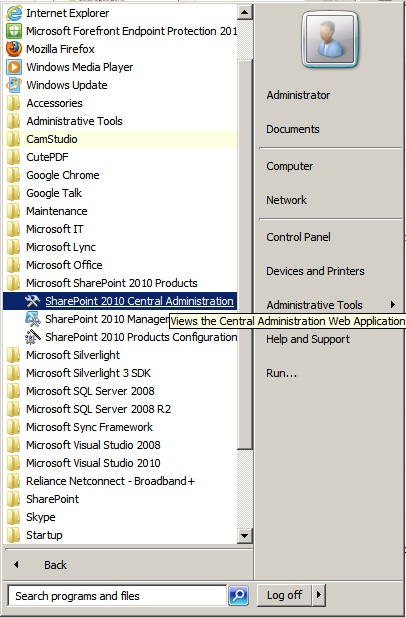Open Internet Explorer icon

pyautogui.click(x=14, y=13)
